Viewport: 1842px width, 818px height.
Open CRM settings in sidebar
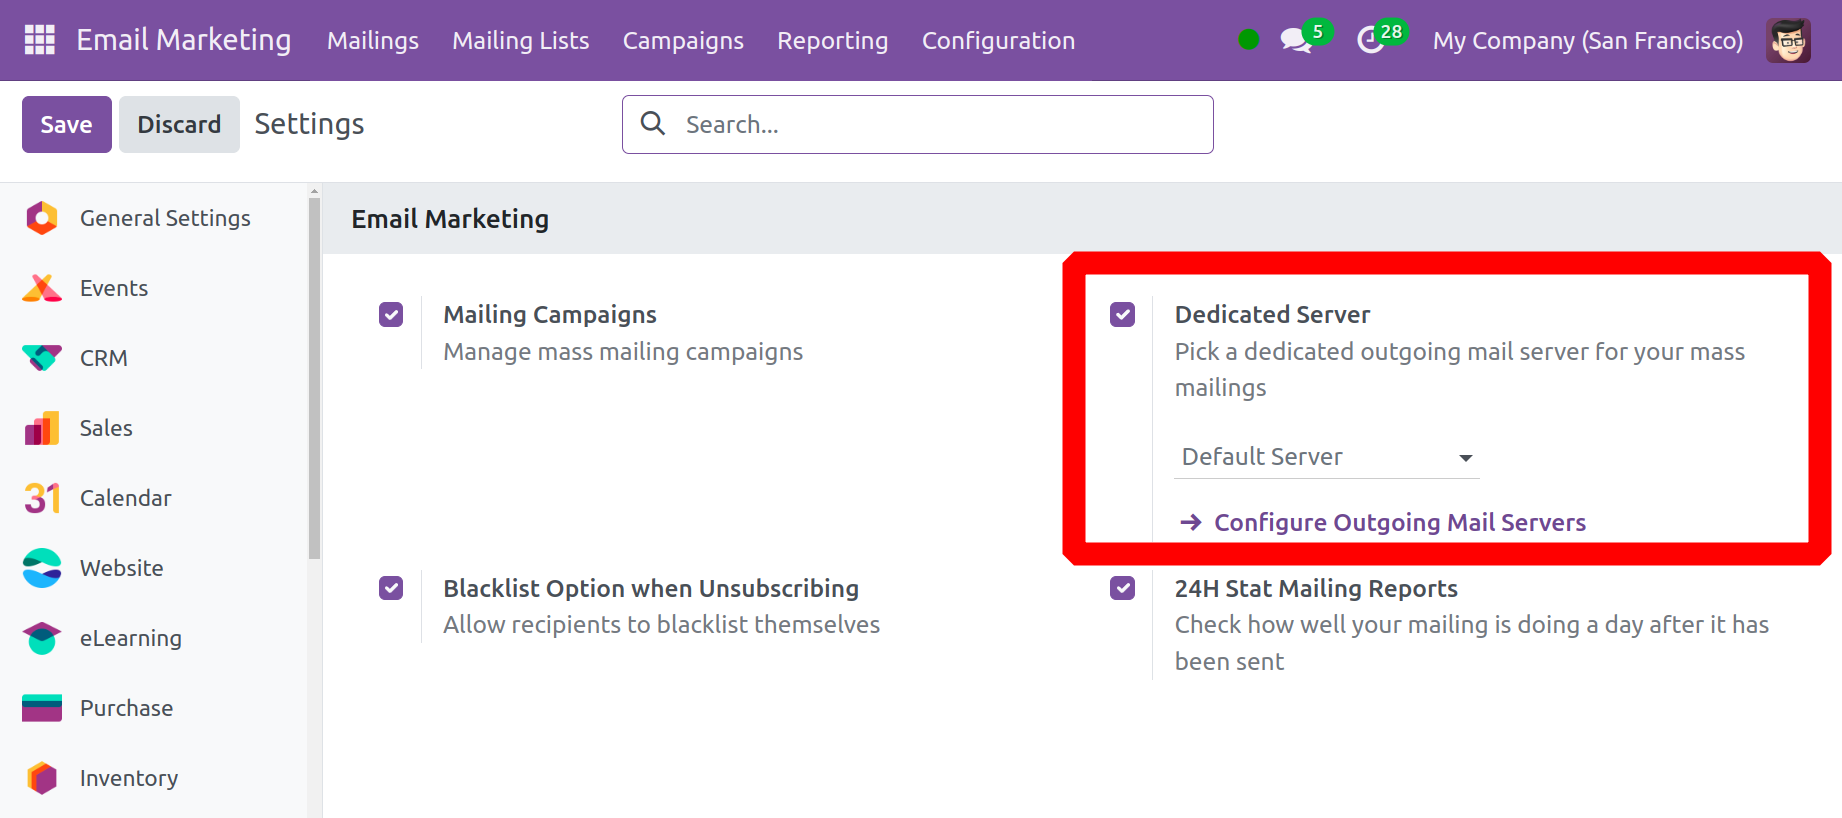point(103,358)
